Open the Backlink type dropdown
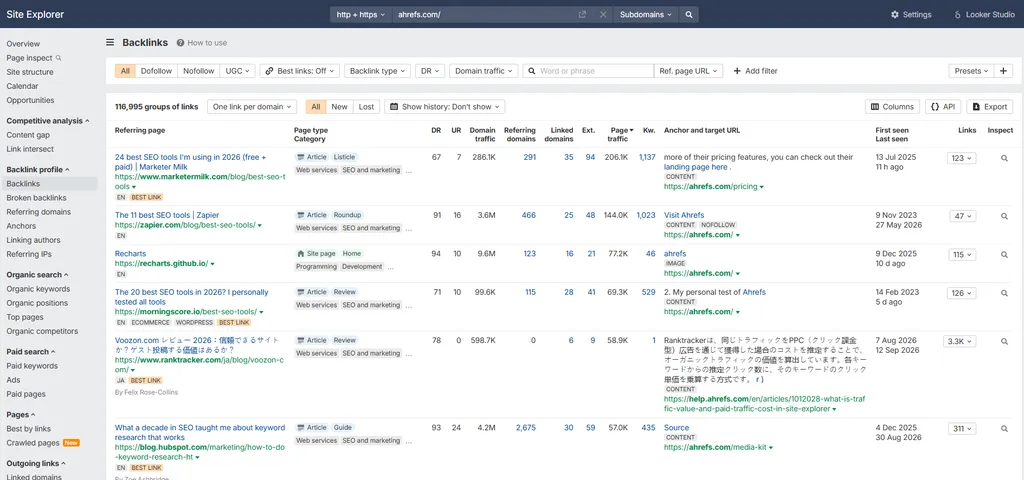The image size is (1024, 480). pyautogui.click(x=377, y=71)
